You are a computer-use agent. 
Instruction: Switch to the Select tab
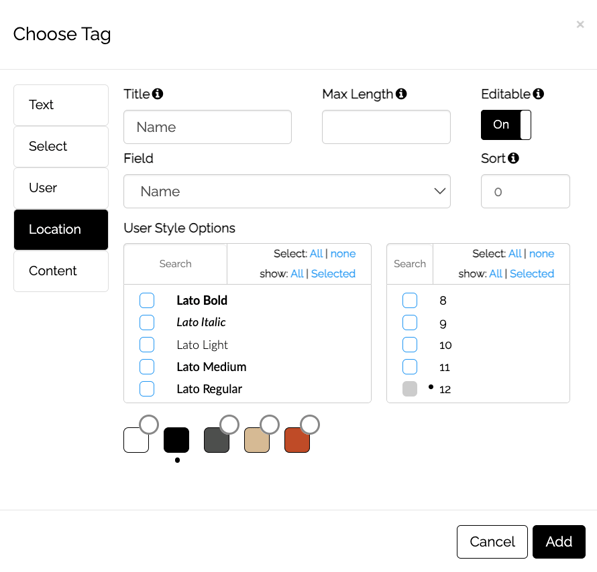[x=61, y=146]
